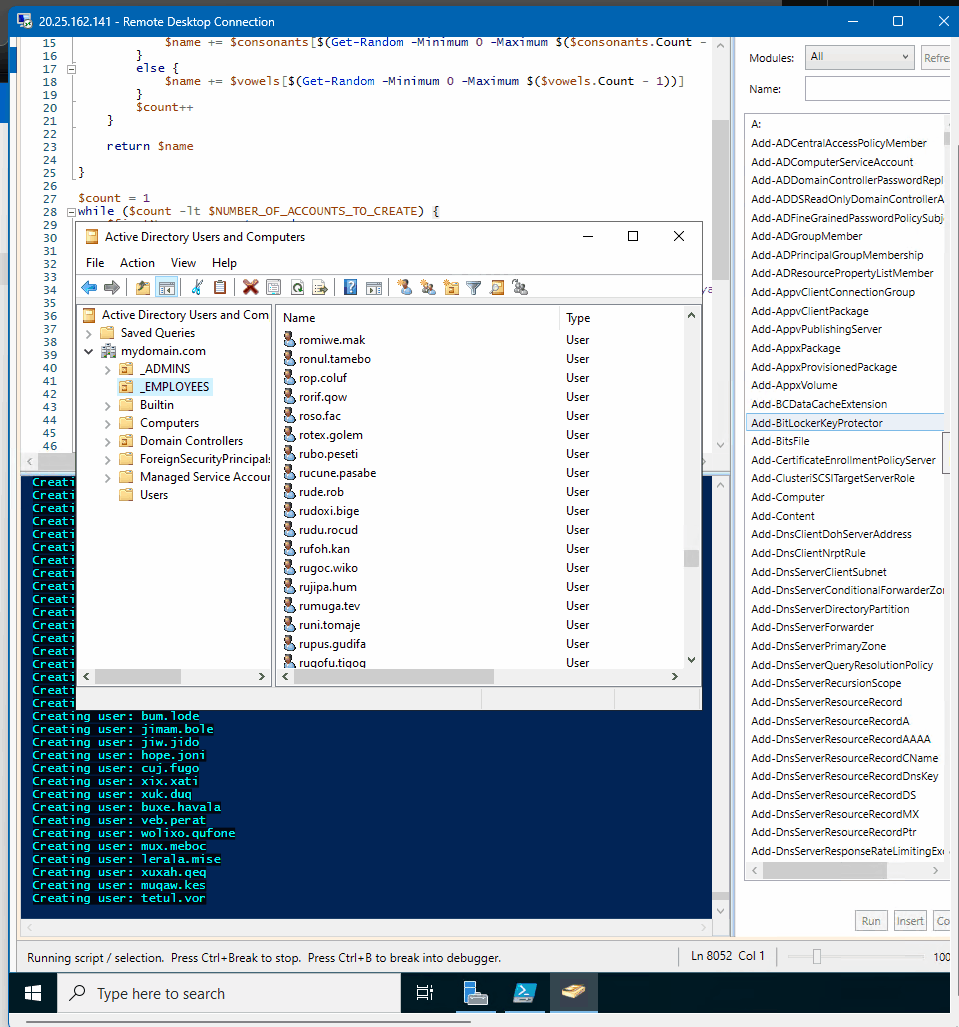
Task: Expand the Computers container
Action: click(x=107, y=424)
